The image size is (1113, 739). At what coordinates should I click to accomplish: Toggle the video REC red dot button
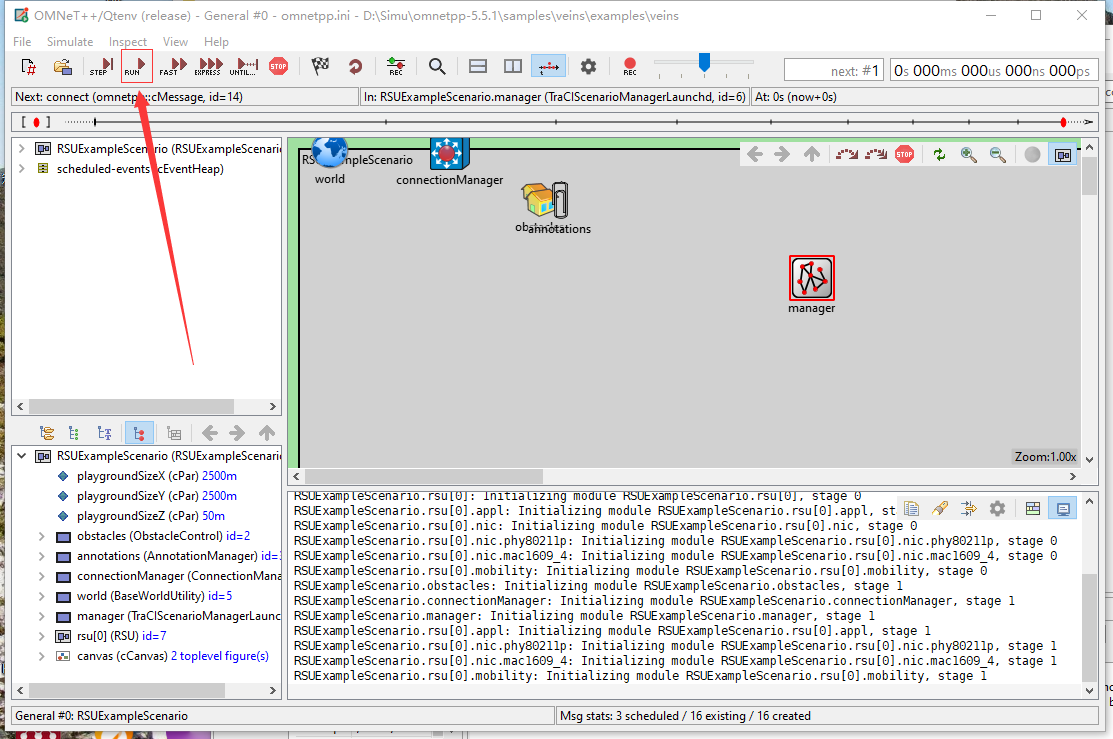click(x=630, y=67)
